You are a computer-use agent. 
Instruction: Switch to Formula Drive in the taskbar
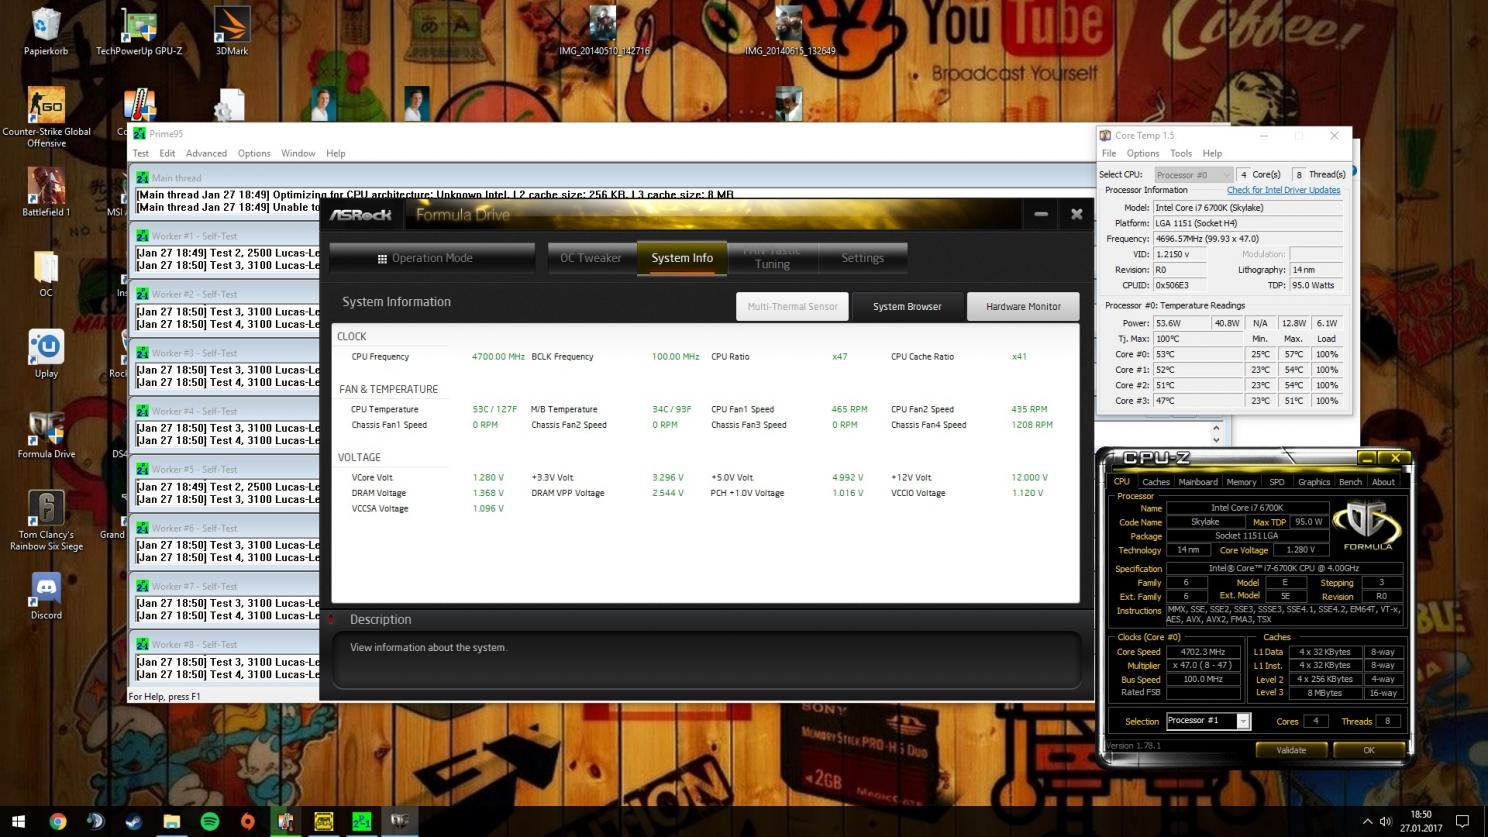[400, 821]
